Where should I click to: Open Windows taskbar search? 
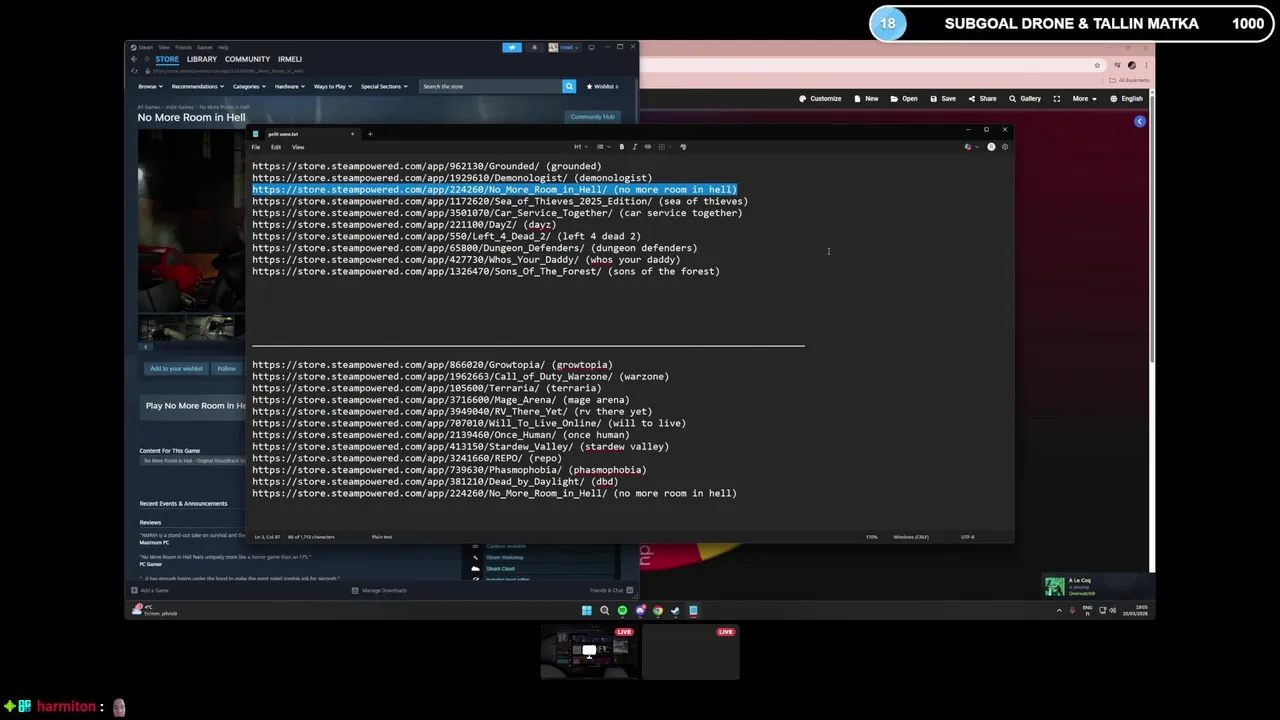point(604,610)
